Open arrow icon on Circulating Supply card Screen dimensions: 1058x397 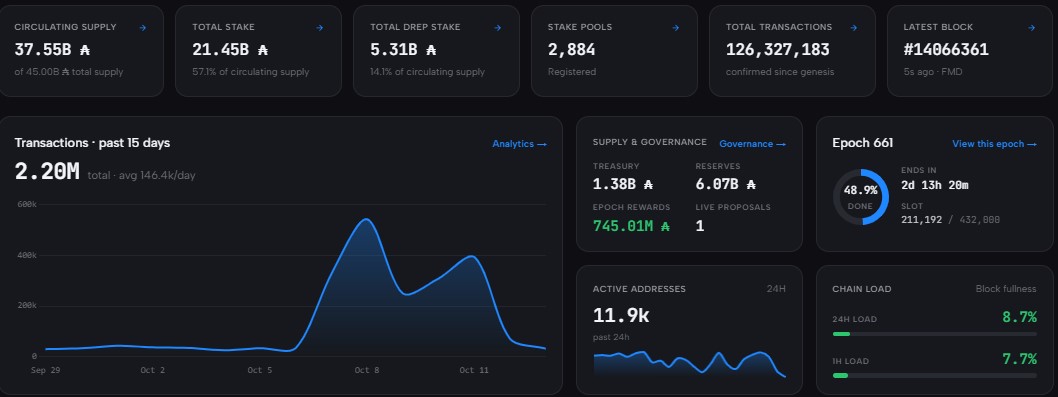[x=142, y=28]
